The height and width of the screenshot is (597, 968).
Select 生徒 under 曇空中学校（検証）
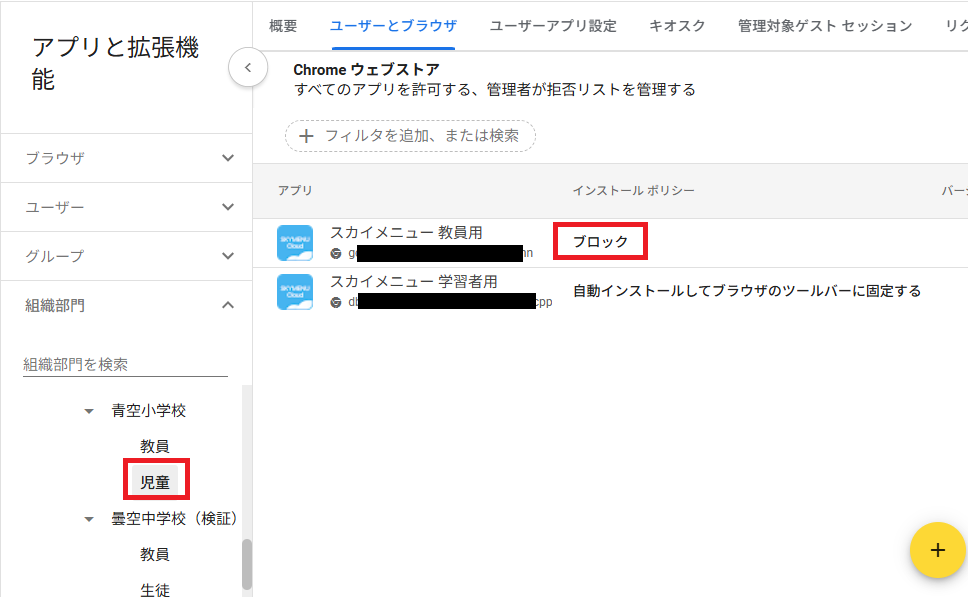coord(155,589)
